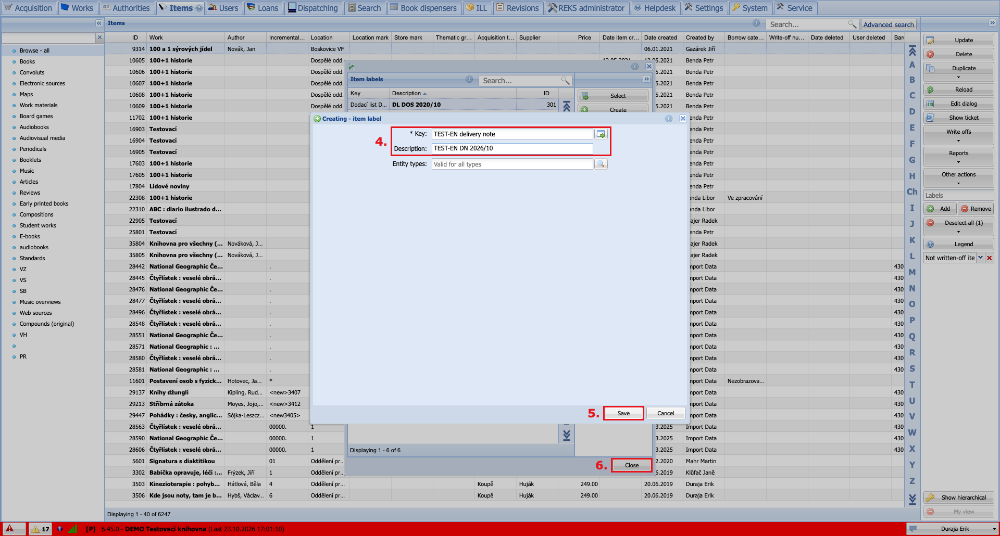Screen dimensions: 1000x536
Task: Click Cancel in Creating dialog
Action: pyautogui.click(x=665, y=413)
